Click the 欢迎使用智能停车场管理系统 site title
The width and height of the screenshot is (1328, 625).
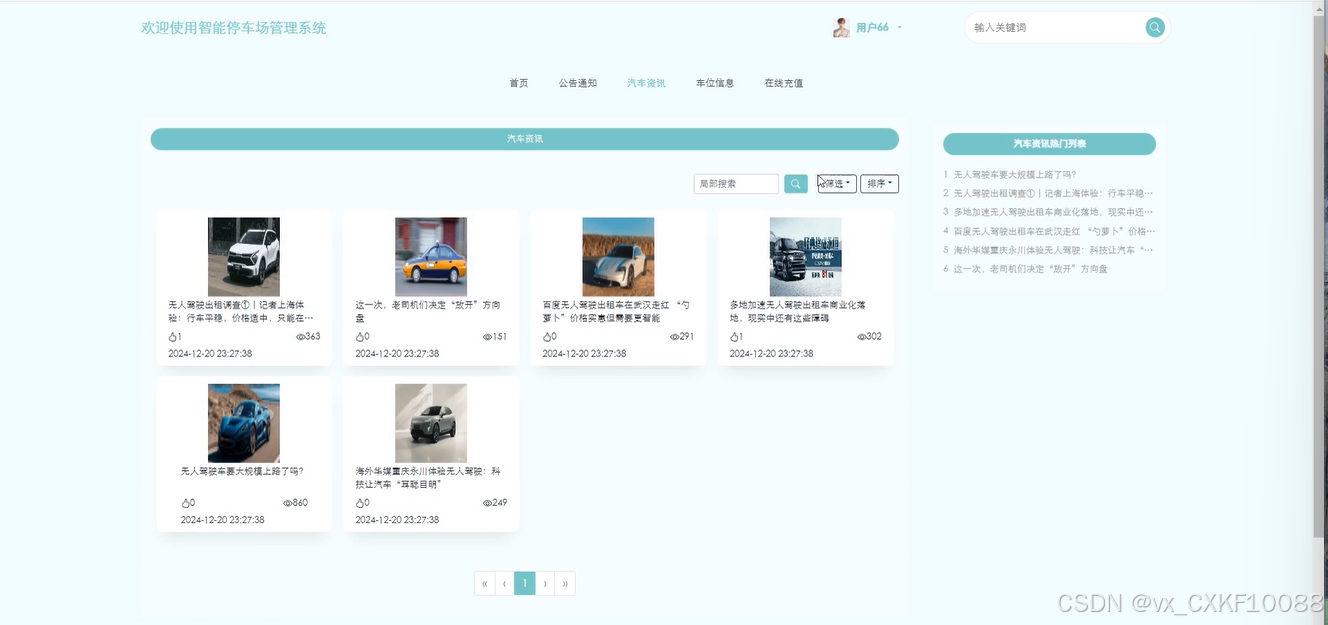(x=234, y=28)
